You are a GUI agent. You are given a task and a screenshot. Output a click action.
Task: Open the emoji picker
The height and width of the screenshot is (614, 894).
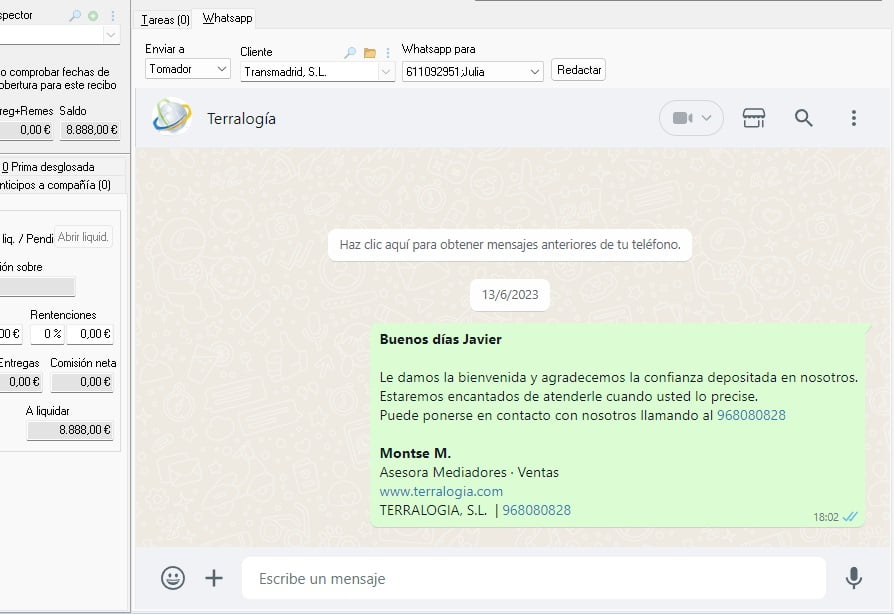(173, 578)
